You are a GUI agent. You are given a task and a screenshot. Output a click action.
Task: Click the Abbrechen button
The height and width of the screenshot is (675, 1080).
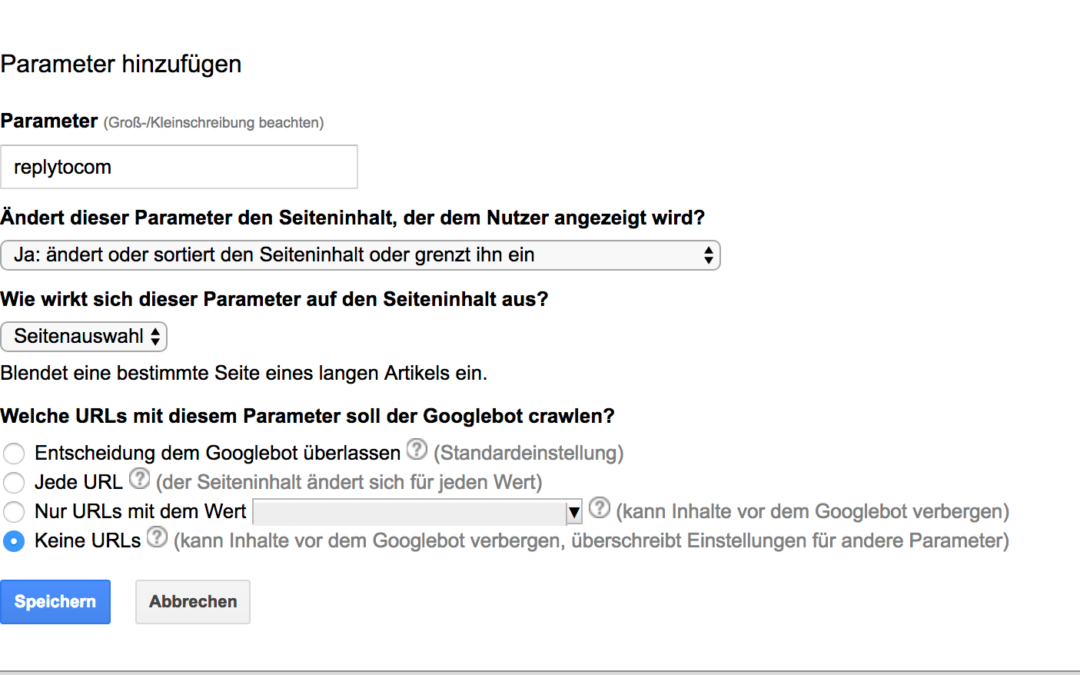tap(193, 602)
